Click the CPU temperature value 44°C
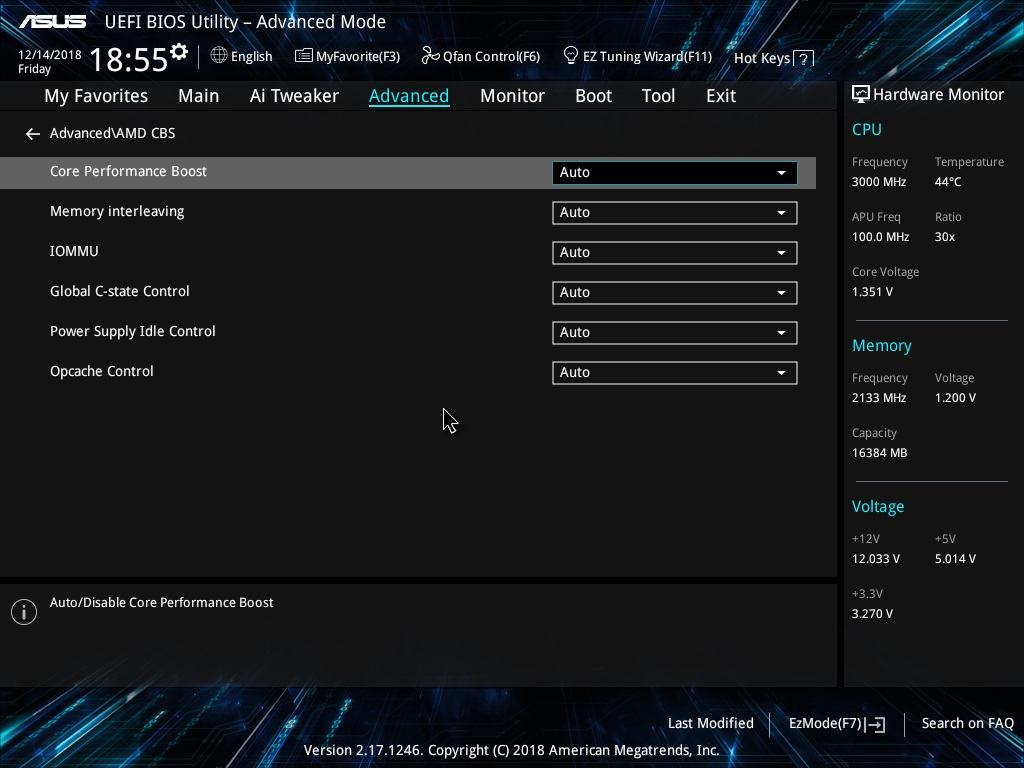 coord(948,182)
